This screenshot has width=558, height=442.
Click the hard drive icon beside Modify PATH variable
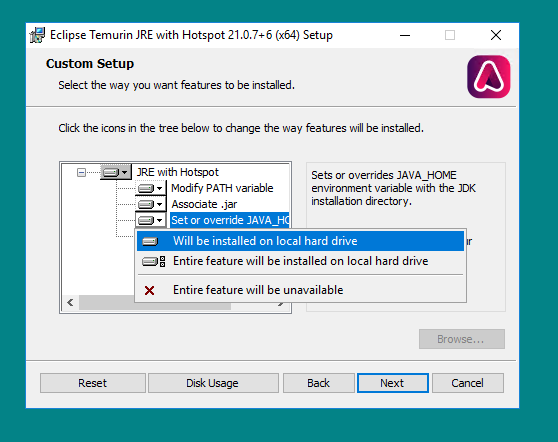pos(146,188)
